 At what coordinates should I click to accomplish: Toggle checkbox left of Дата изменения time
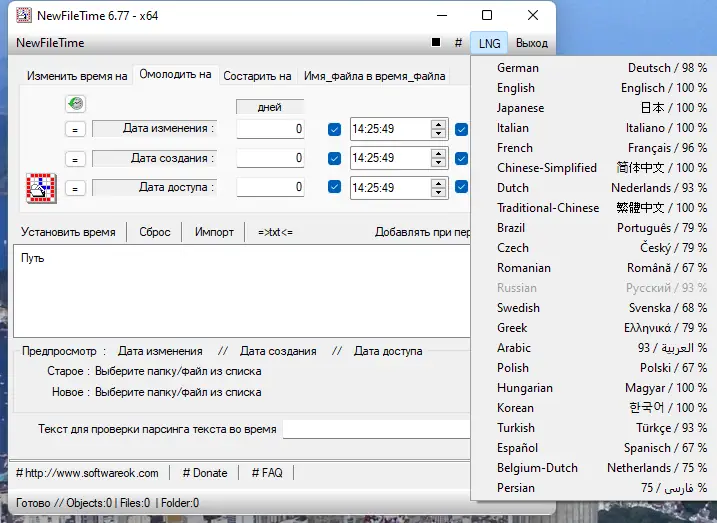334,129
